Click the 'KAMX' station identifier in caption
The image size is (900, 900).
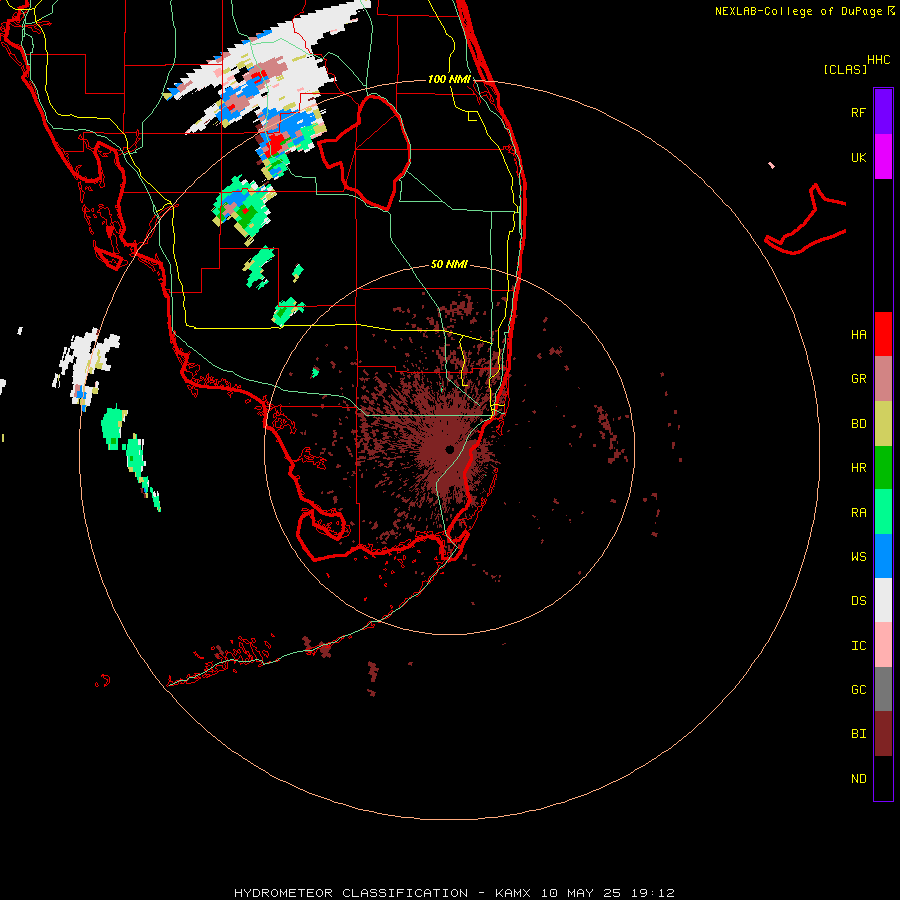512,893
